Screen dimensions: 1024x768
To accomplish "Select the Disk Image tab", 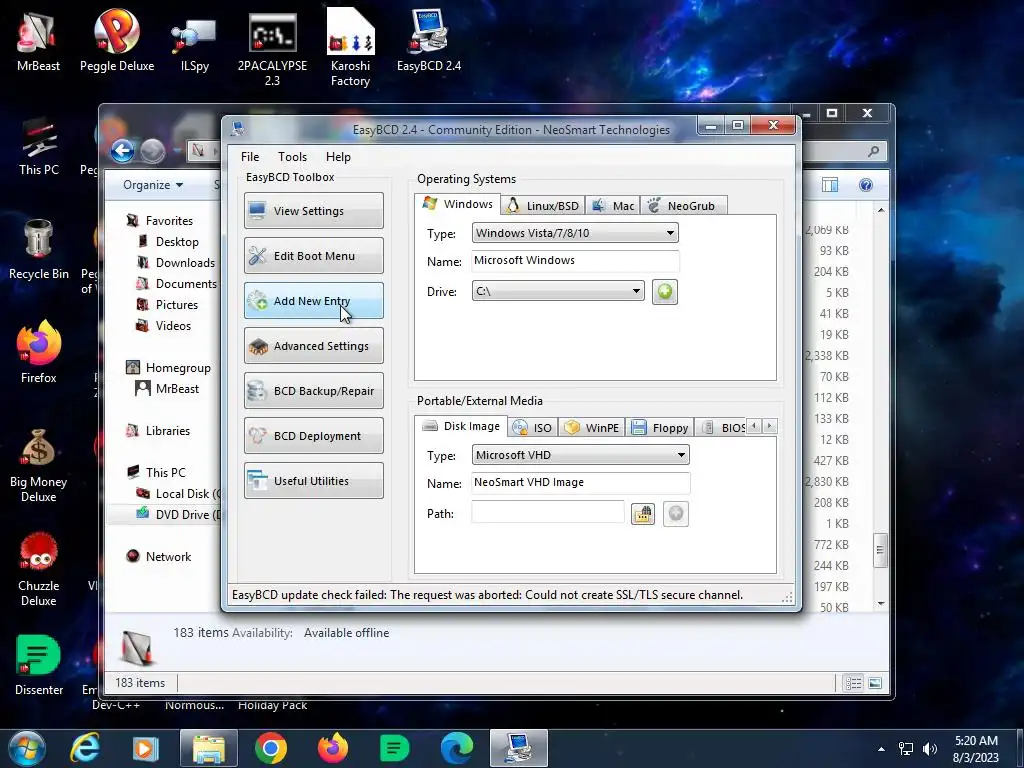I will [x=461, y=426].
